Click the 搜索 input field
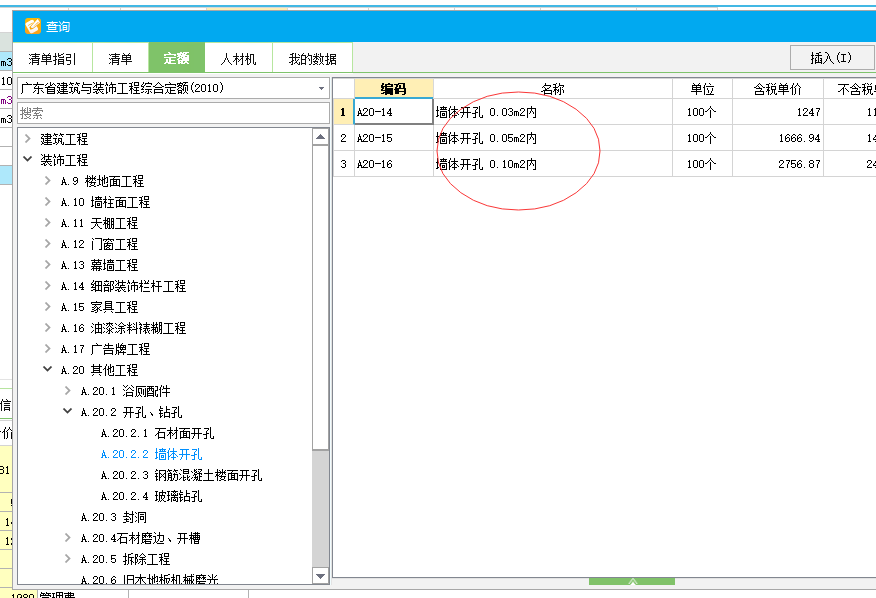 [x=172, y=113]
